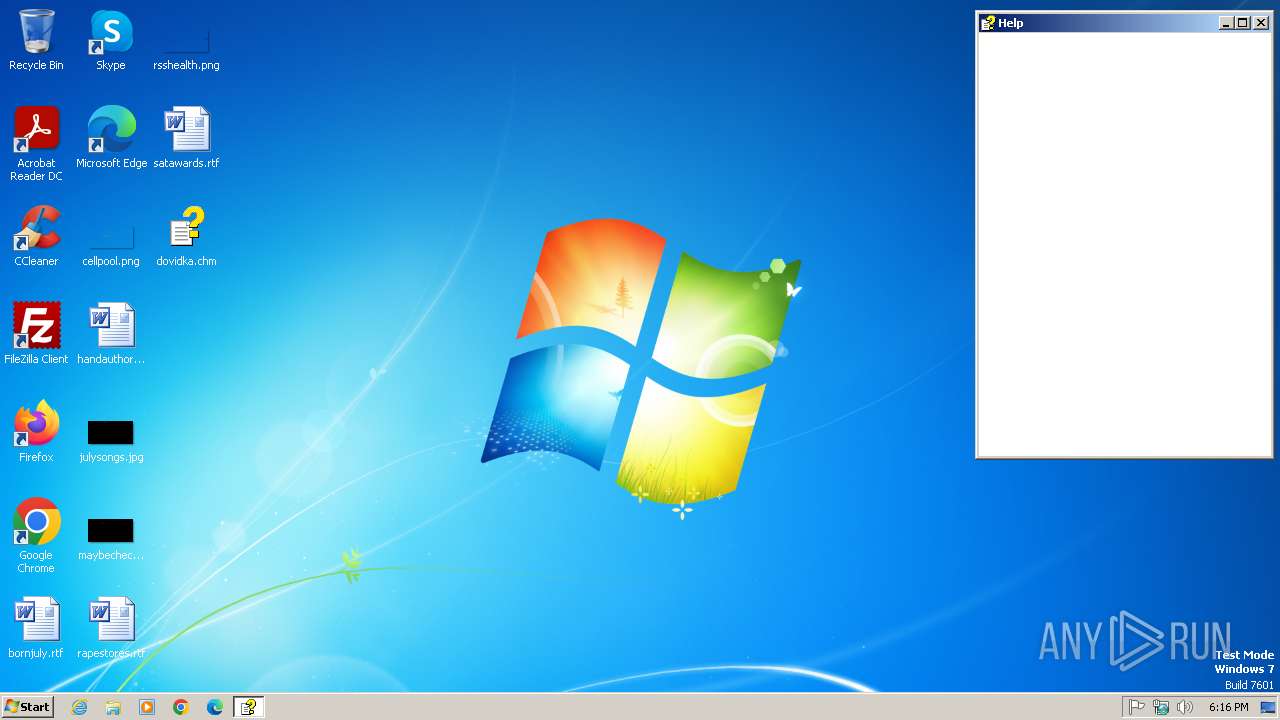Select Firefox desktop shortcut
The image size is (1280, 720).
pos(36,432)
